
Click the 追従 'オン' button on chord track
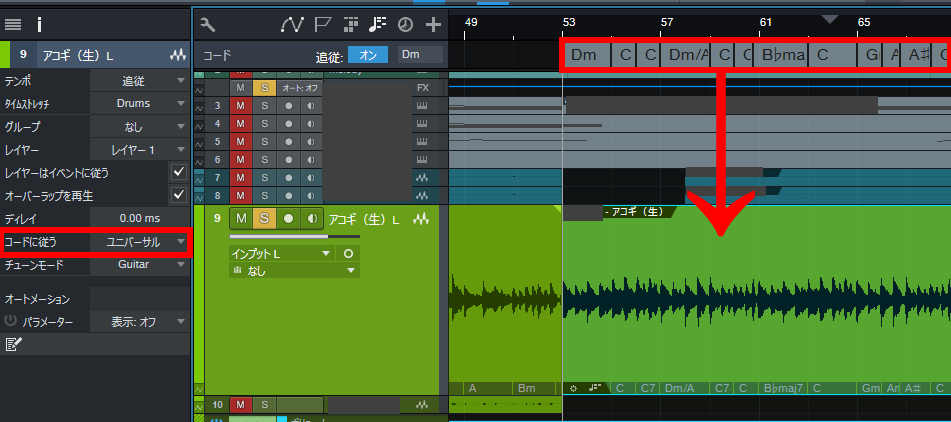pos(367,55)
